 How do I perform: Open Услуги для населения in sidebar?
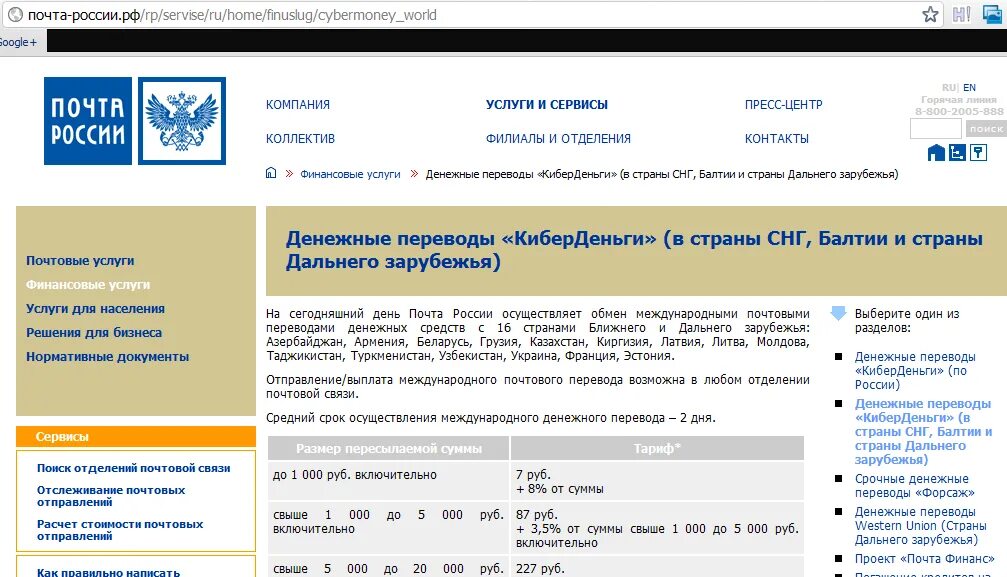(95, 308)
